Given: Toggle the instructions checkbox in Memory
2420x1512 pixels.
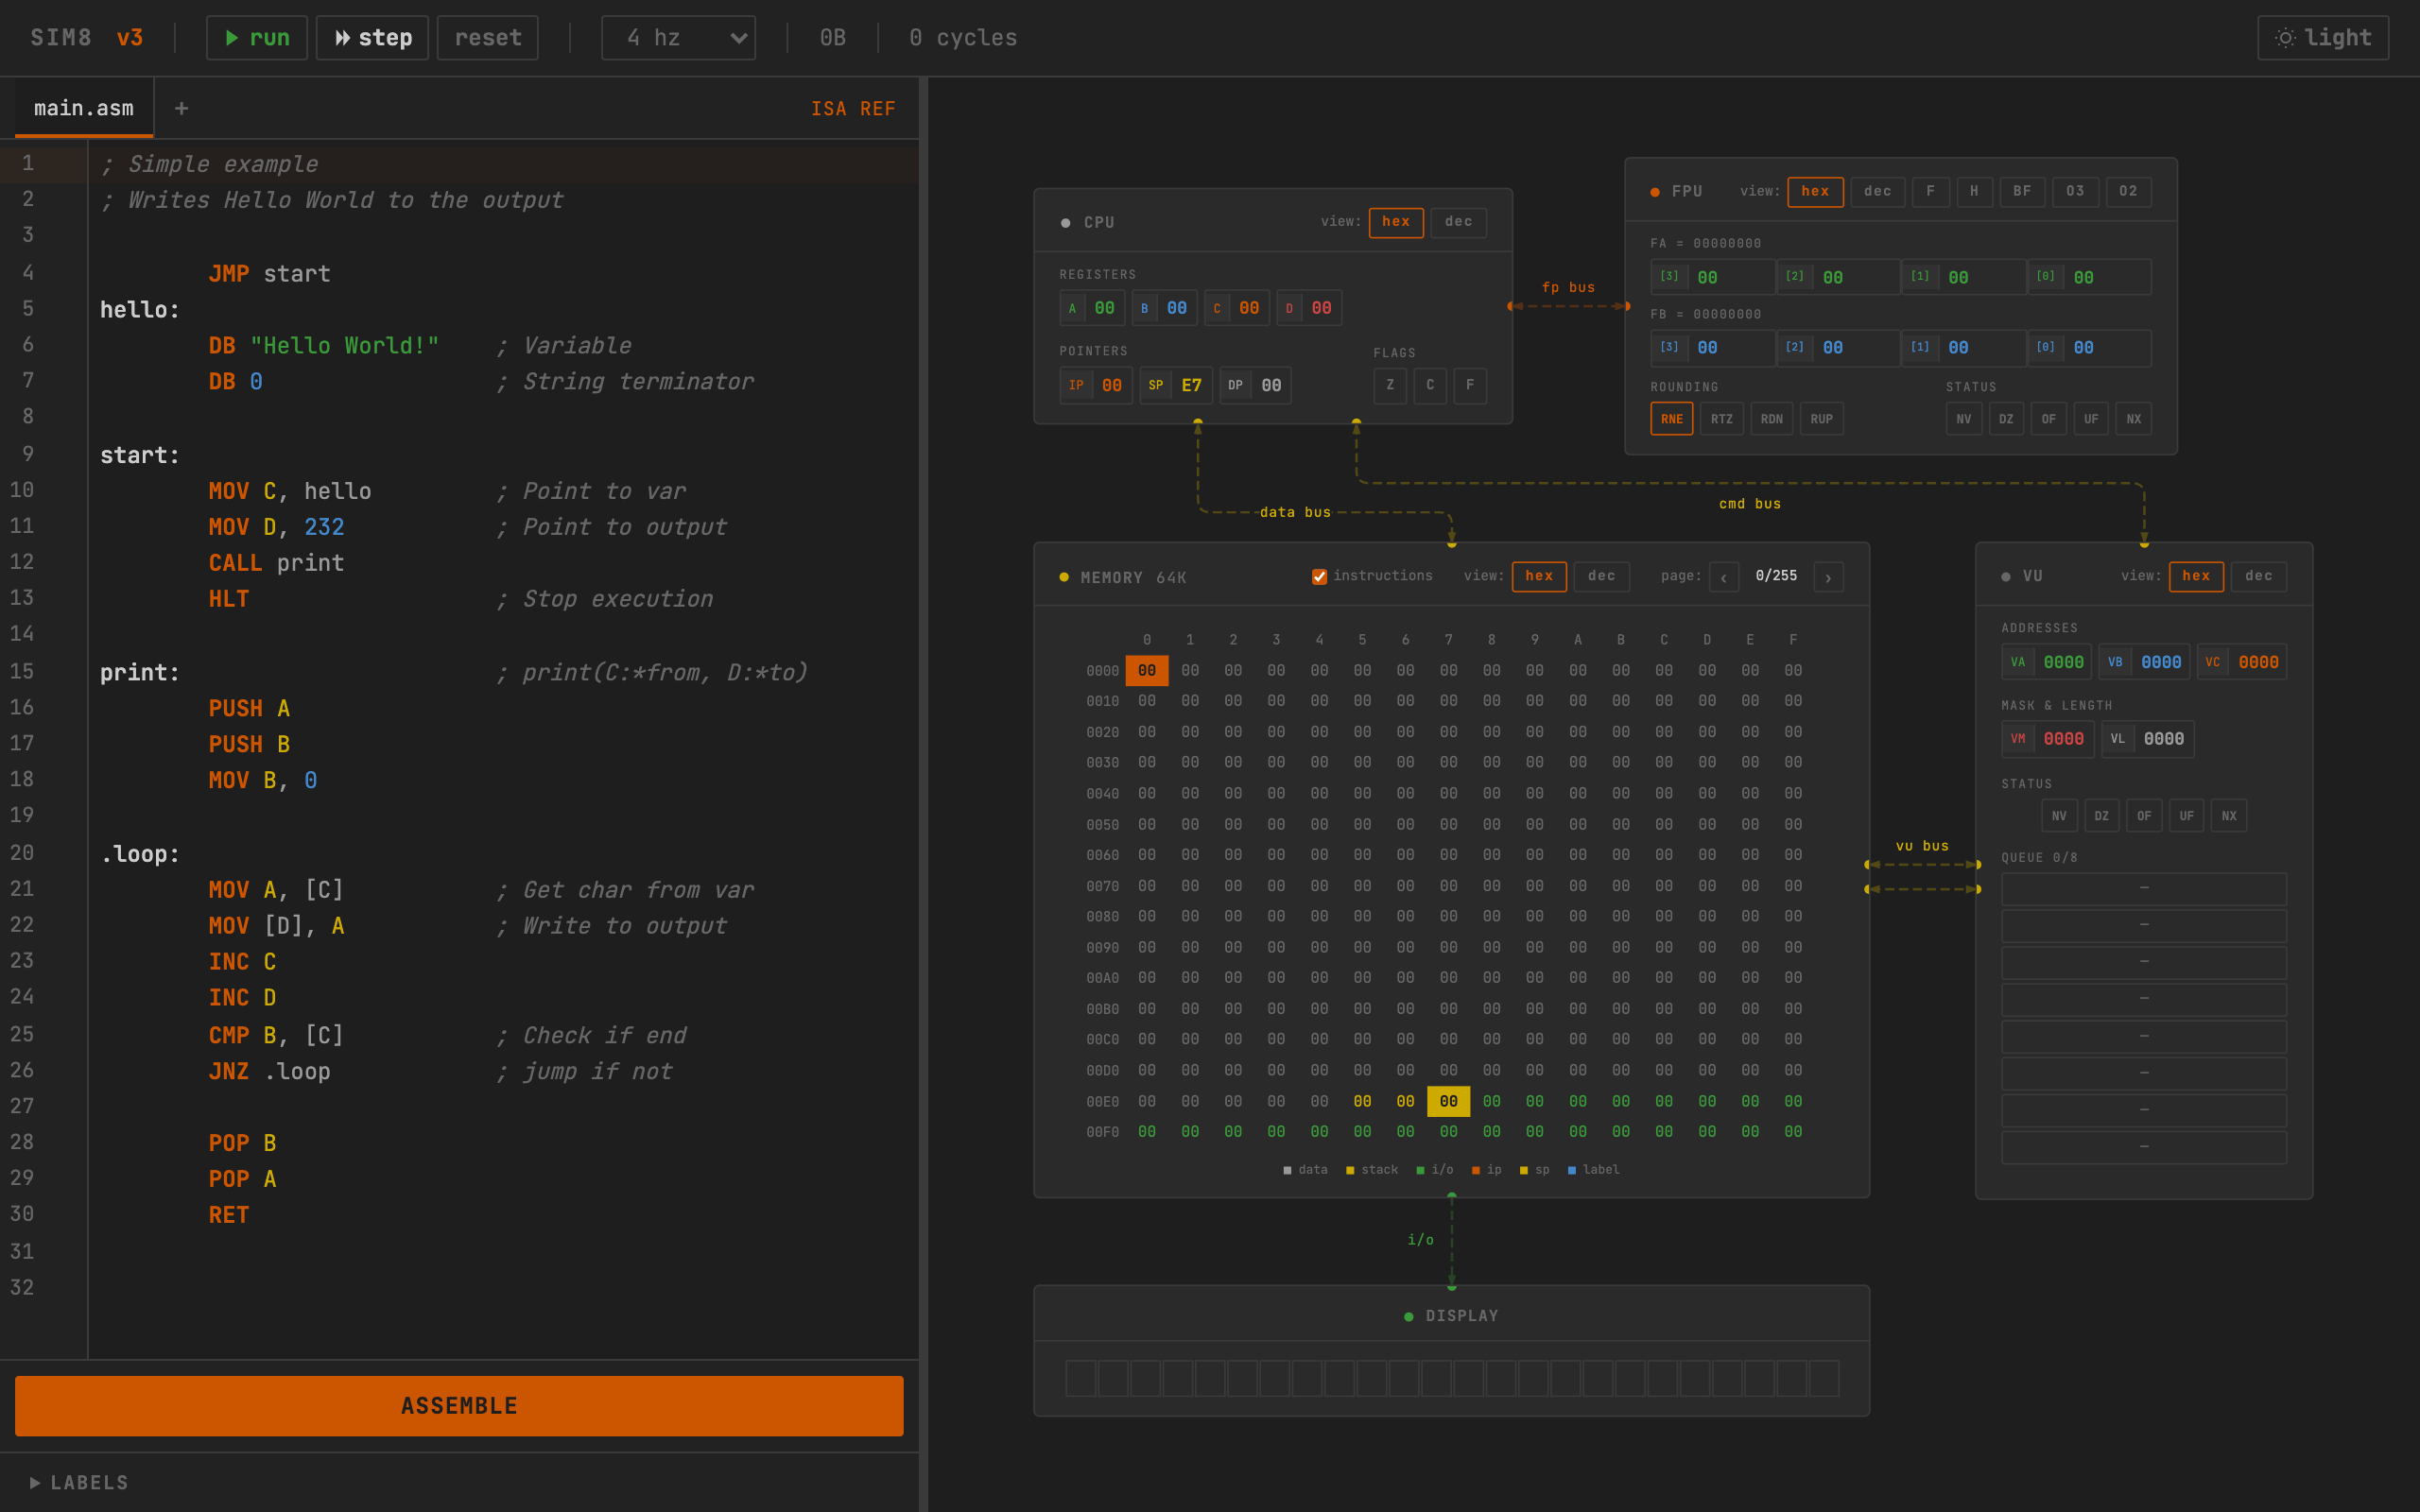Looking at the screenshot, I should (1319, 577).
